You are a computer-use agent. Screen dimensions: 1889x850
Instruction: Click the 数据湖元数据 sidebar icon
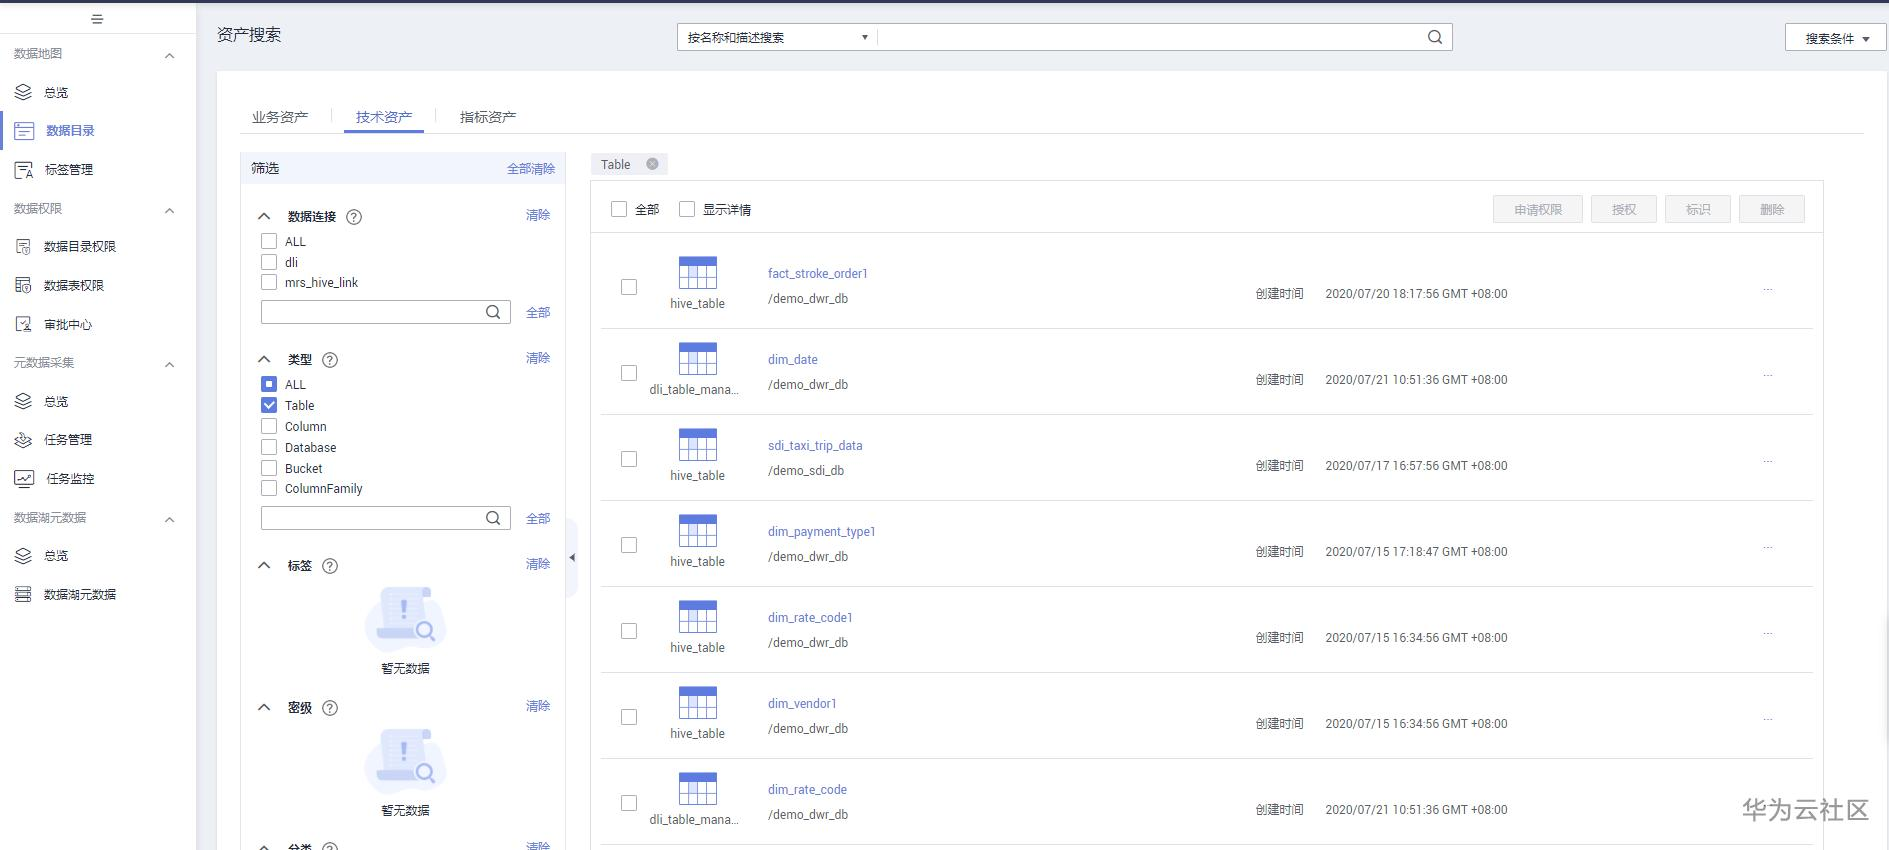tap(23, 594)
